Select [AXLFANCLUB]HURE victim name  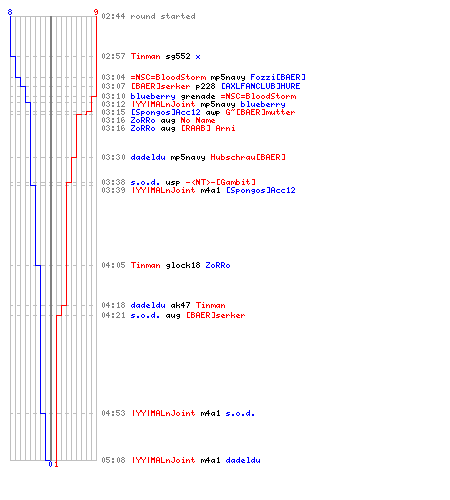point(261,86)
